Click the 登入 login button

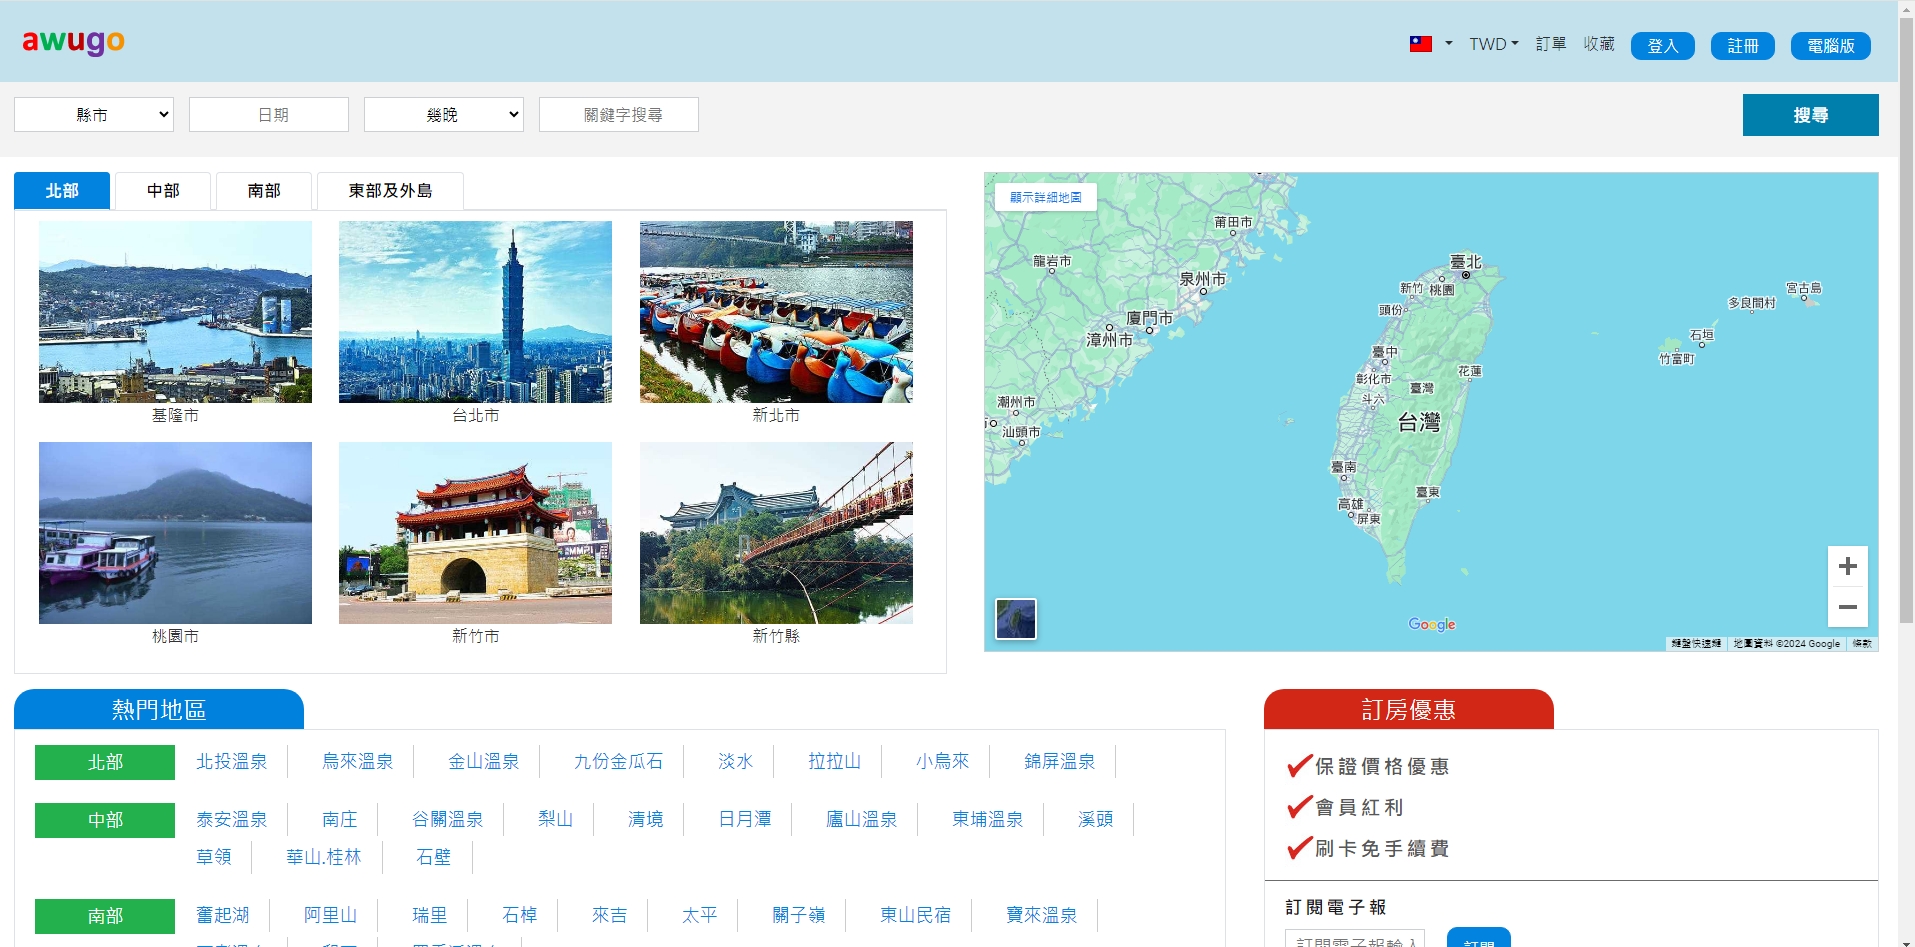(x=1662, y=46)
